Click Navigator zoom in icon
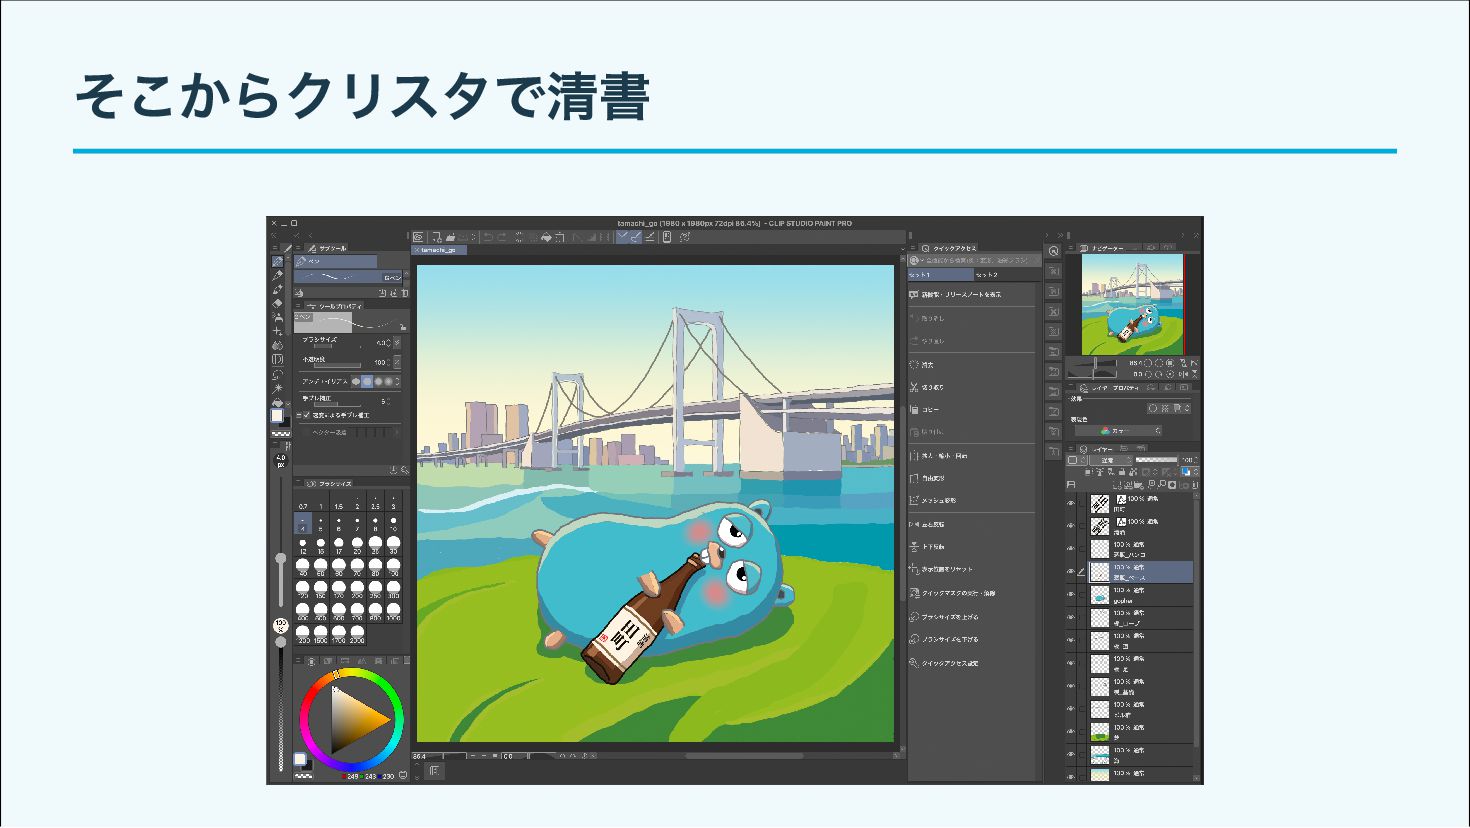1470x828 pixels. click(1158, 363)
